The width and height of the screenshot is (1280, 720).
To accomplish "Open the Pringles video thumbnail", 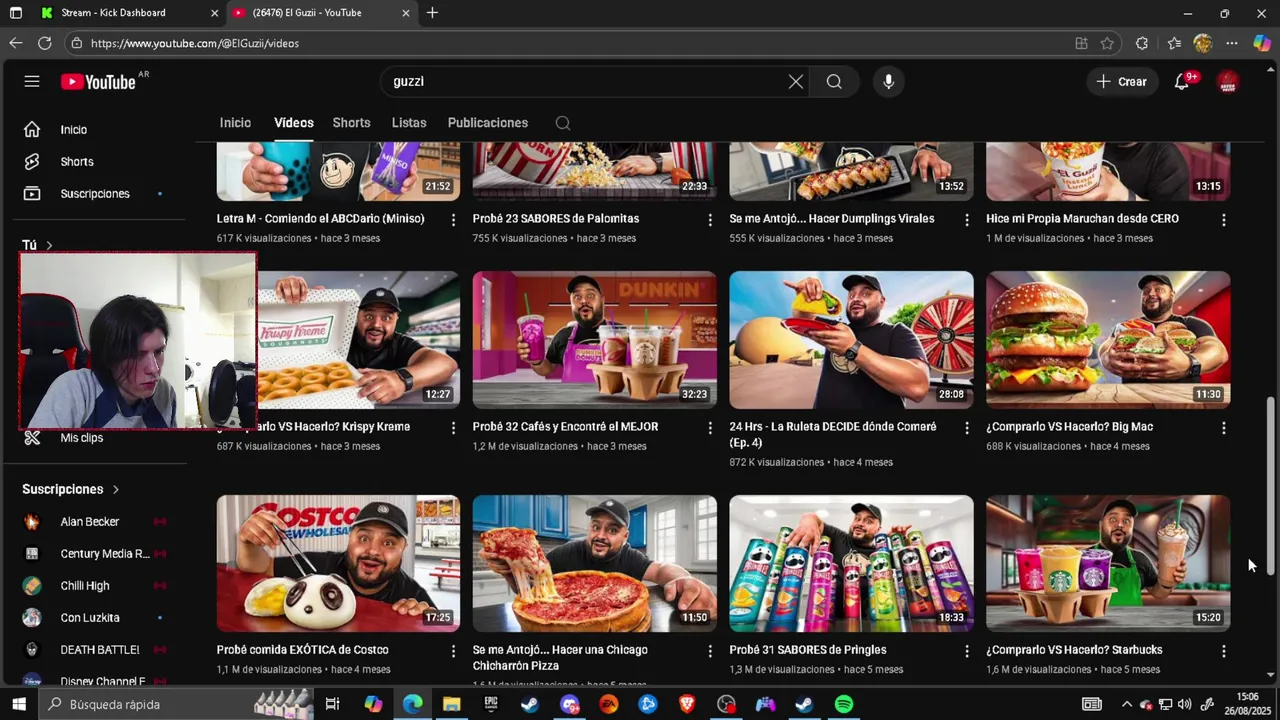I will [x=851, y=563].
